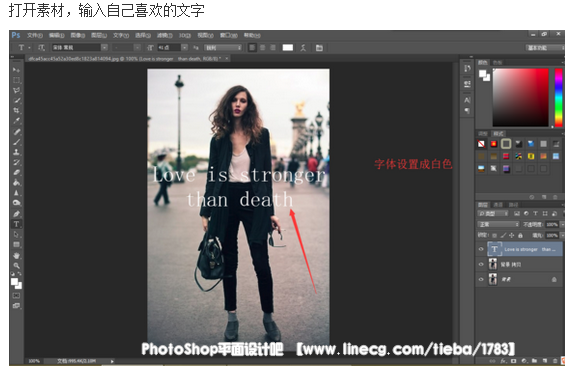Toggle right align text button
This screenshot has width=565, height=366.
[273, 48]
